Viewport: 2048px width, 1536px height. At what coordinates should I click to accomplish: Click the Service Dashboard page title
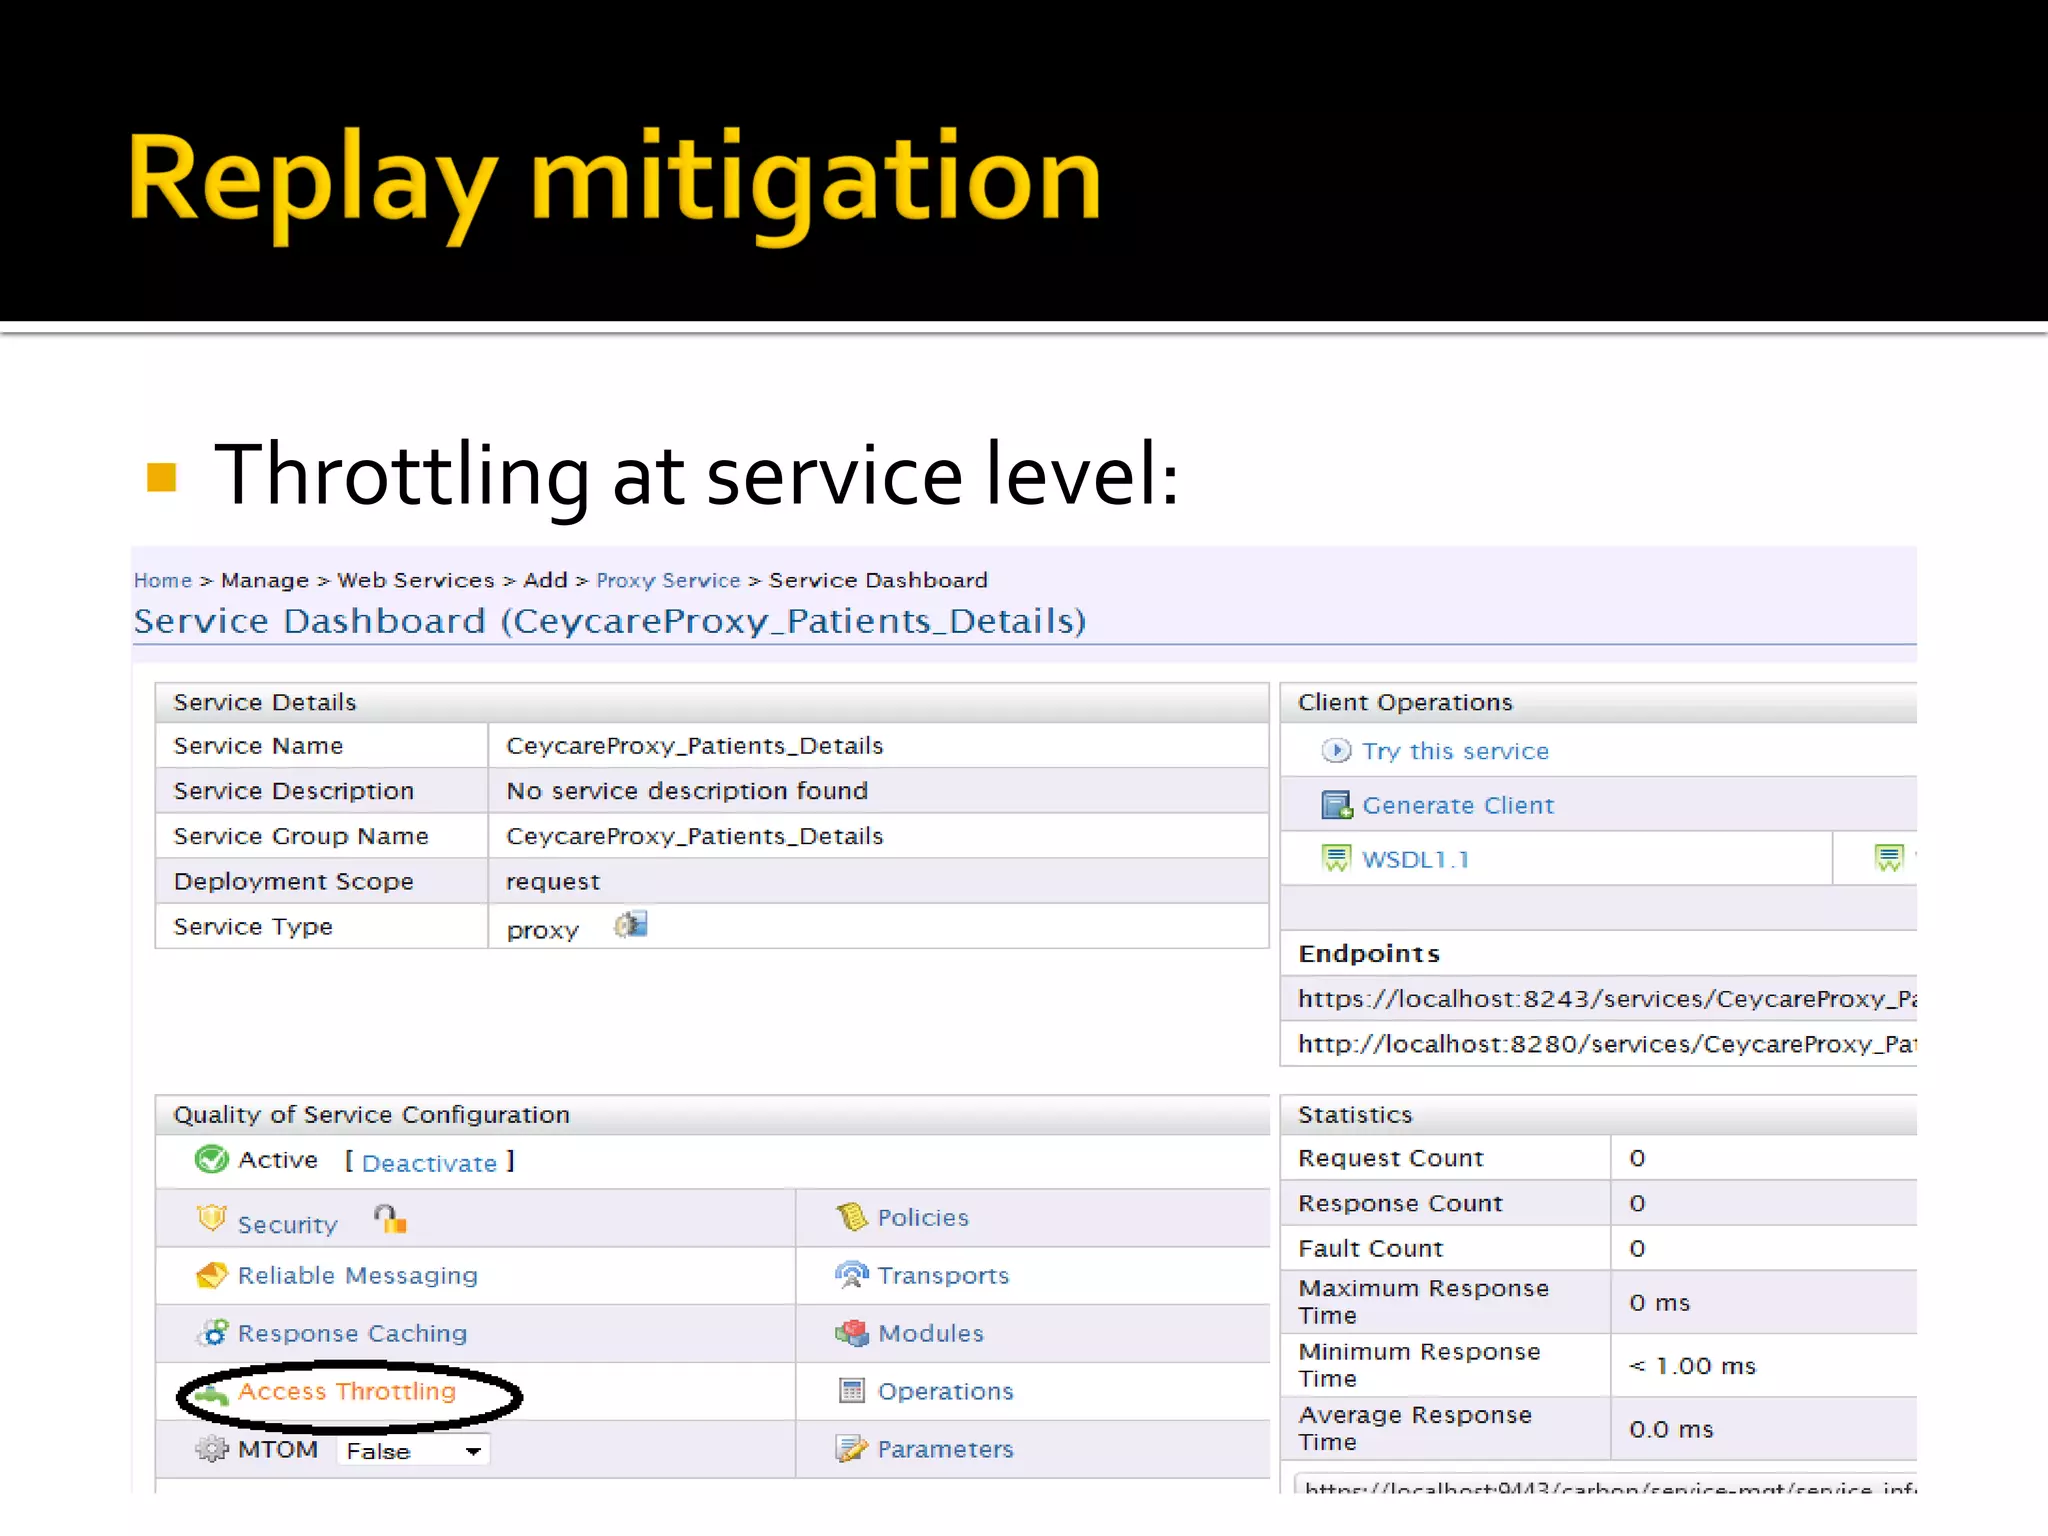pyautogui.click(x=610, y=621)
